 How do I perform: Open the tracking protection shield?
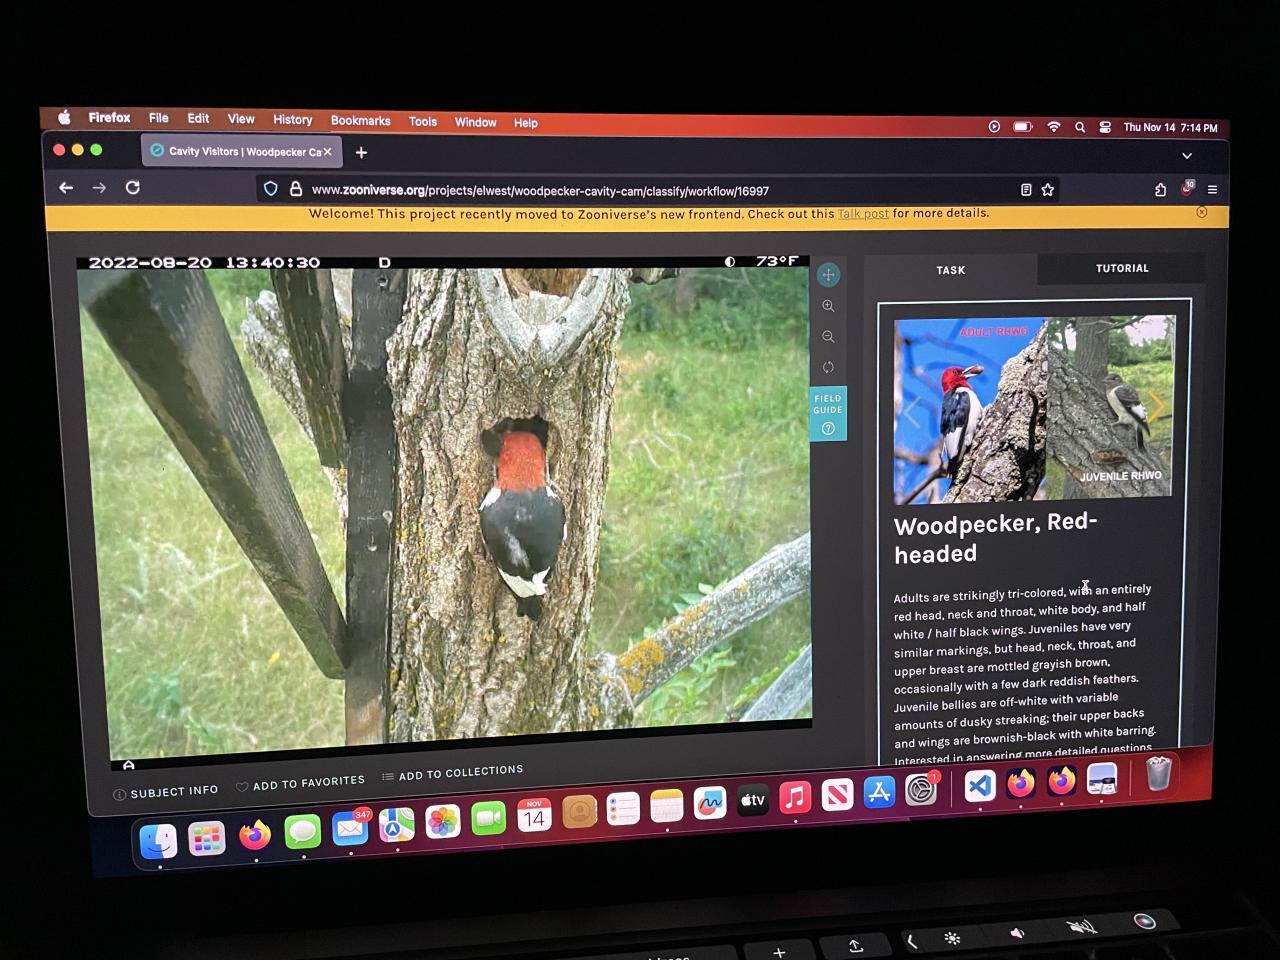(x=270, y=188)
